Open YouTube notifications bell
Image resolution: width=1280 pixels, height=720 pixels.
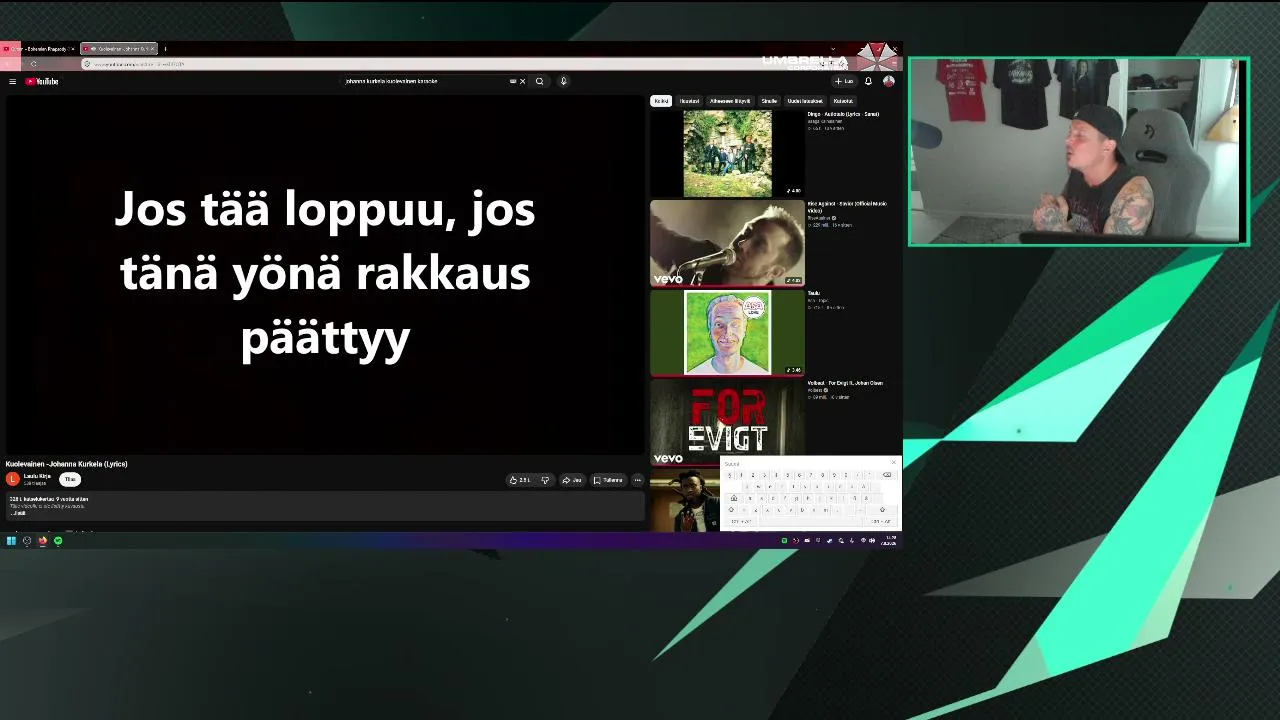[x=868, y=81]
